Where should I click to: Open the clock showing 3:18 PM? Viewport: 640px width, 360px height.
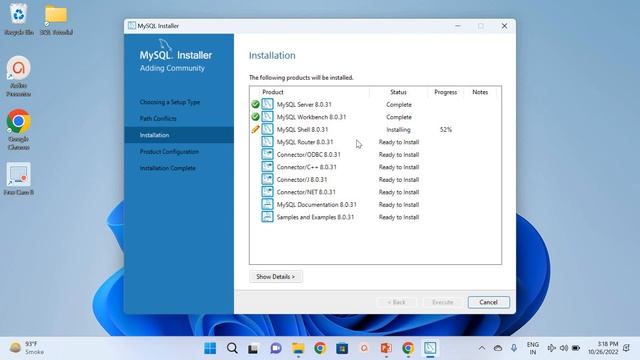(x=603, y=348)
